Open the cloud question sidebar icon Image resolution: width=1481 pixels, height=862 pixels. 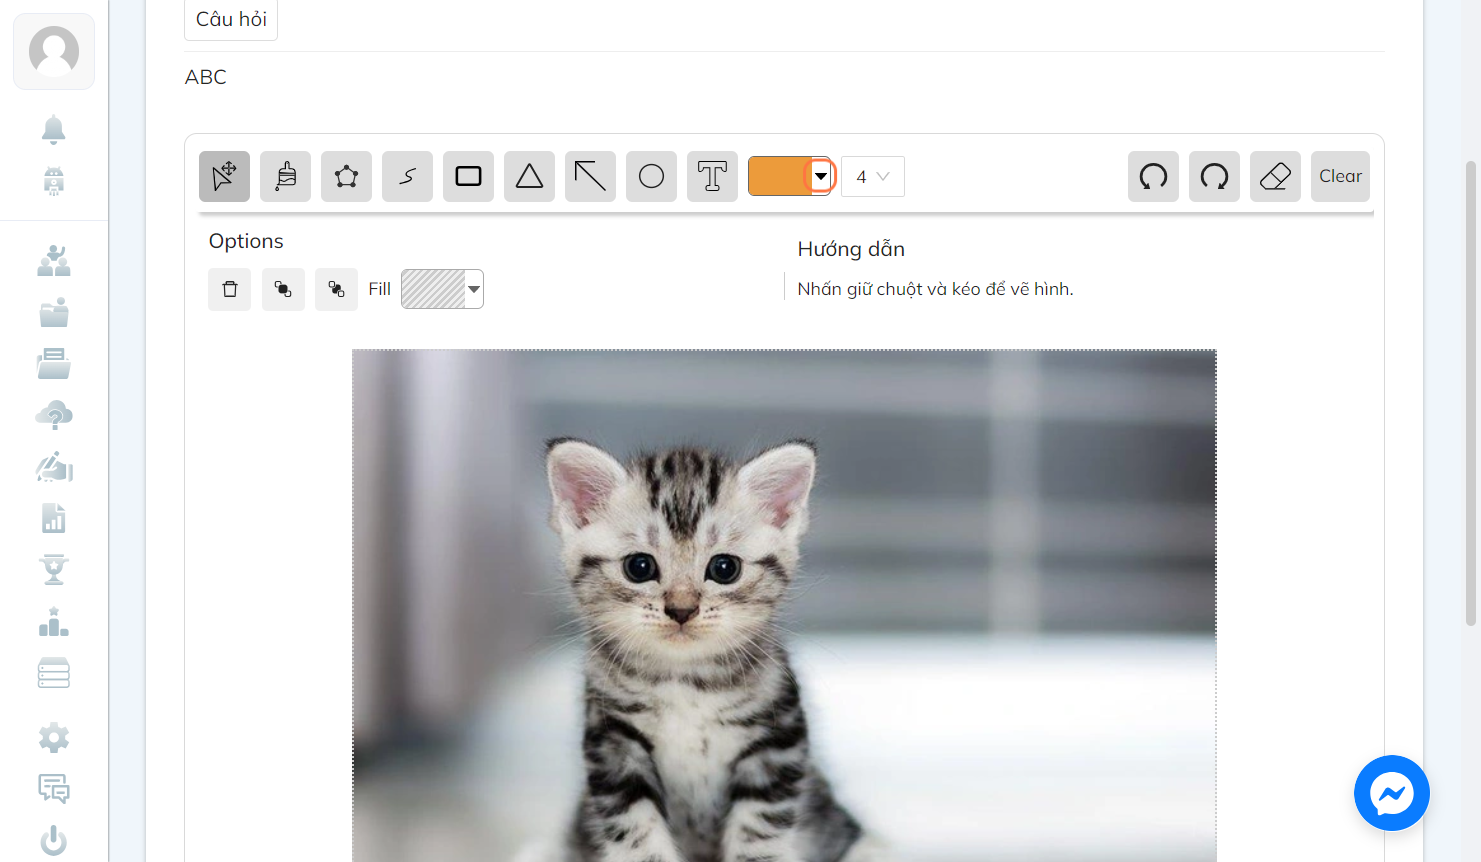click(x=54, y=415)
